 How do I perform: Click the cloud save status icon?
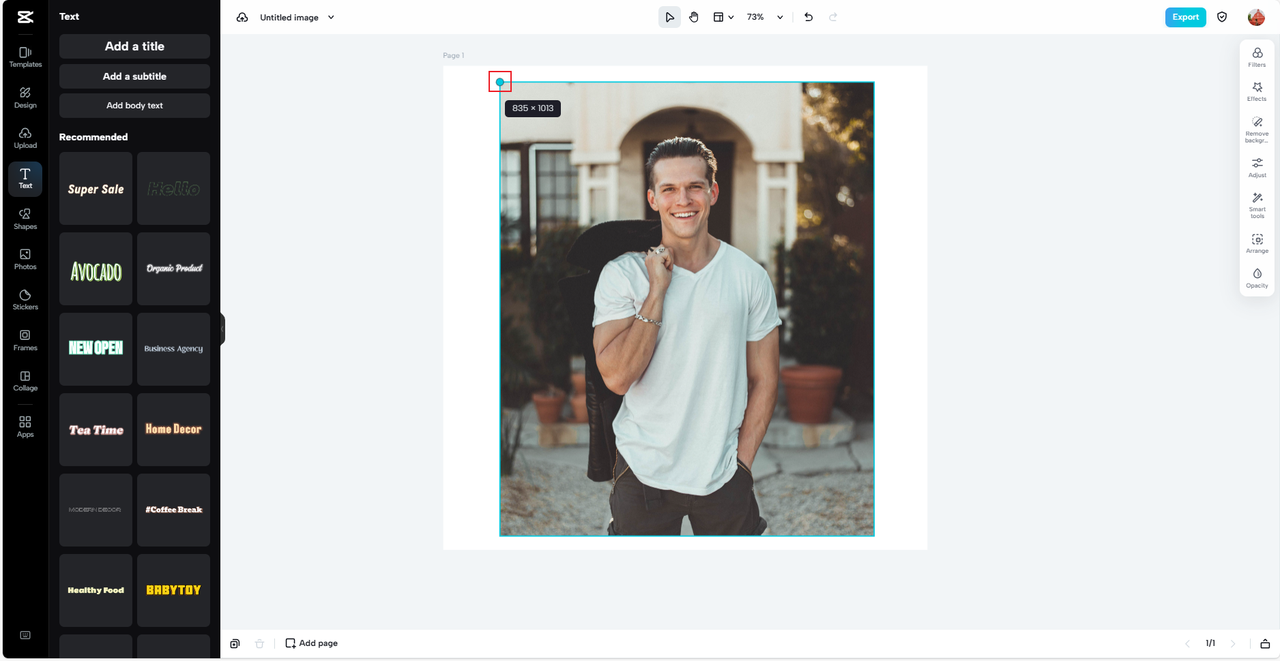pyautogui.click(x=242, y=17)
